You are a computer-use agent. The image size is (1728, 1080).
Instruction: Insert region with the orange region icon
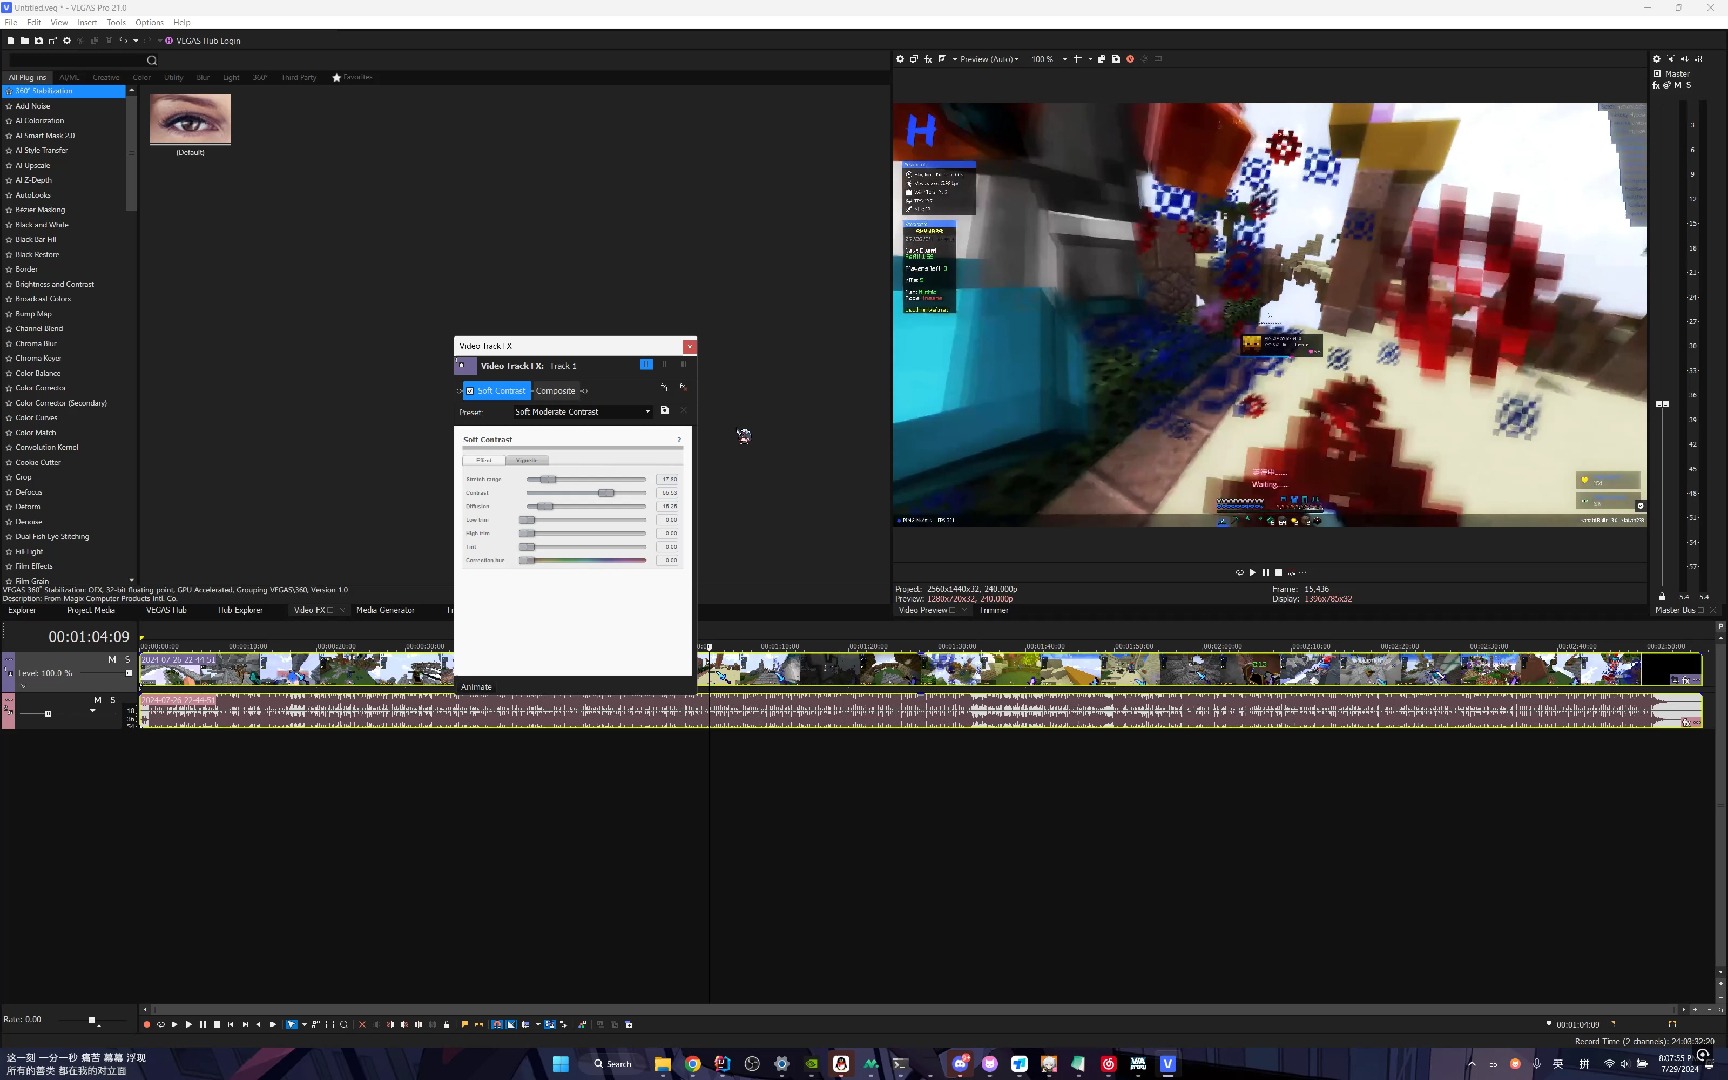[479, 1024]
